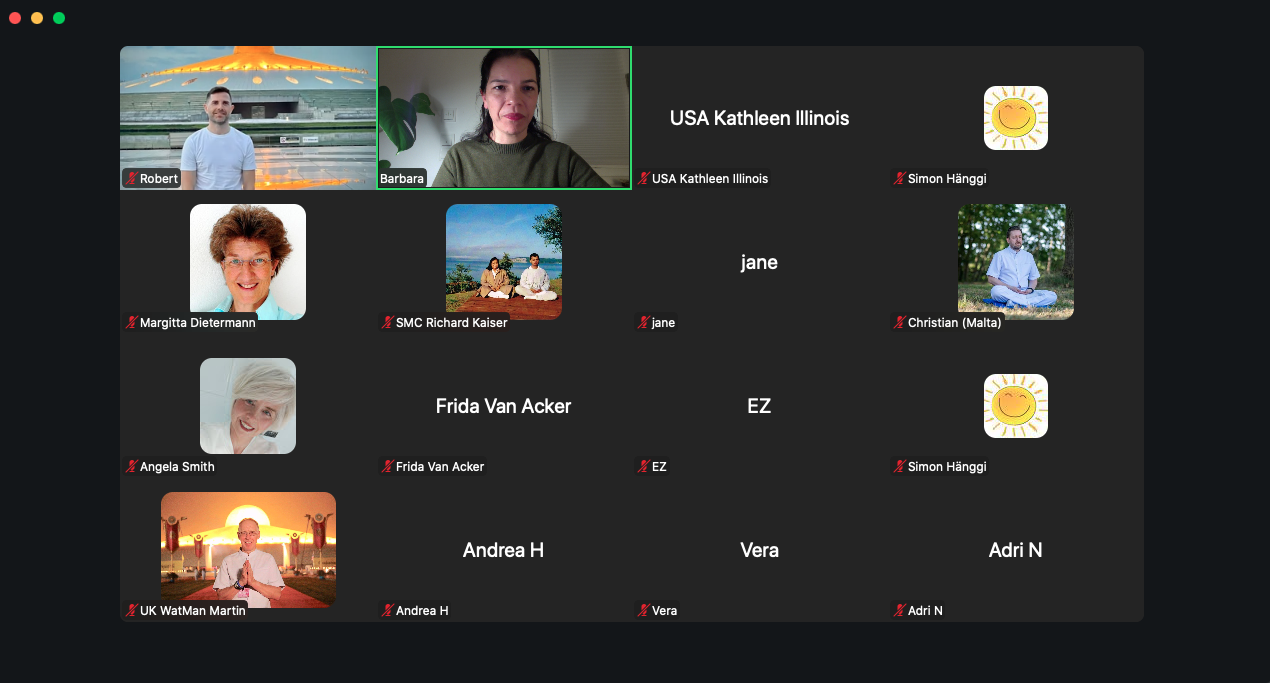Click Angela Smith's profile picture
This screenshot has width=1270, height=683.
click(248, 405)
